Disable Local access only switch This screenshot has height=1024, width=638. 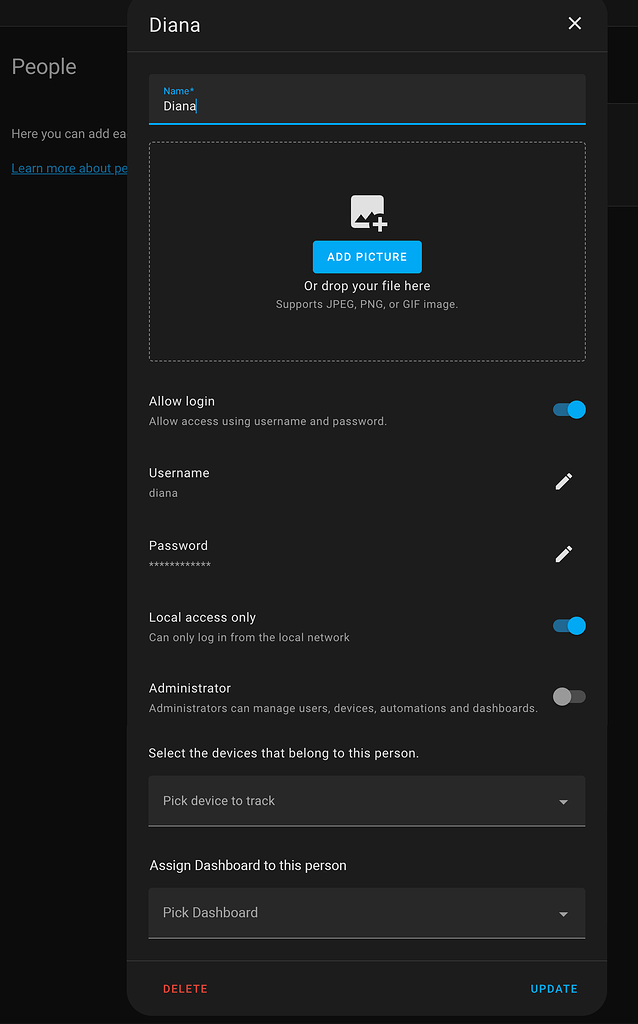click(569, 626)
